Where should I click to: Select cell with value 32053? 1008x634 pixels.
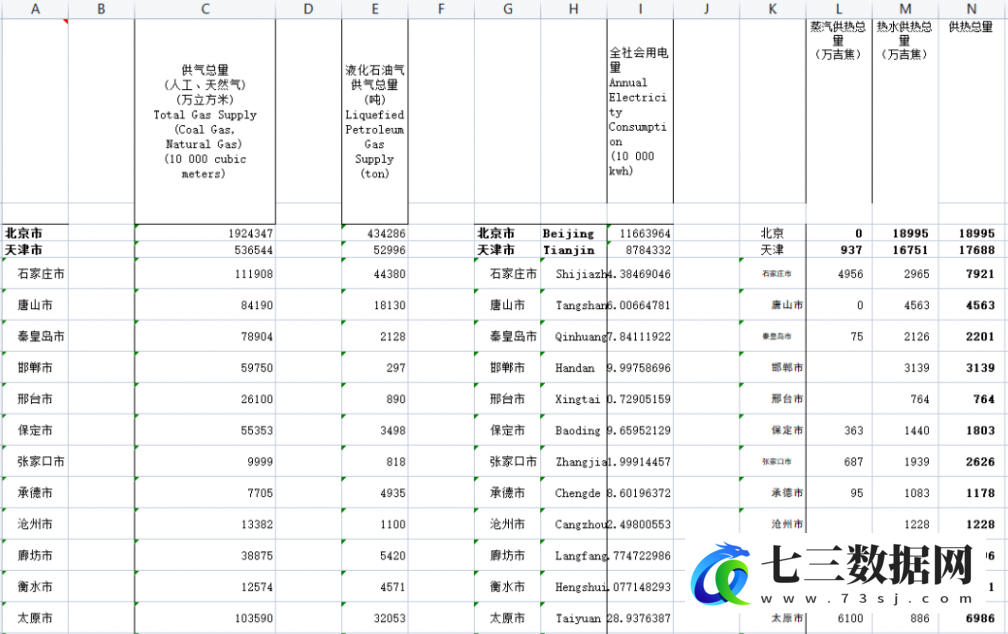(375, 618)
